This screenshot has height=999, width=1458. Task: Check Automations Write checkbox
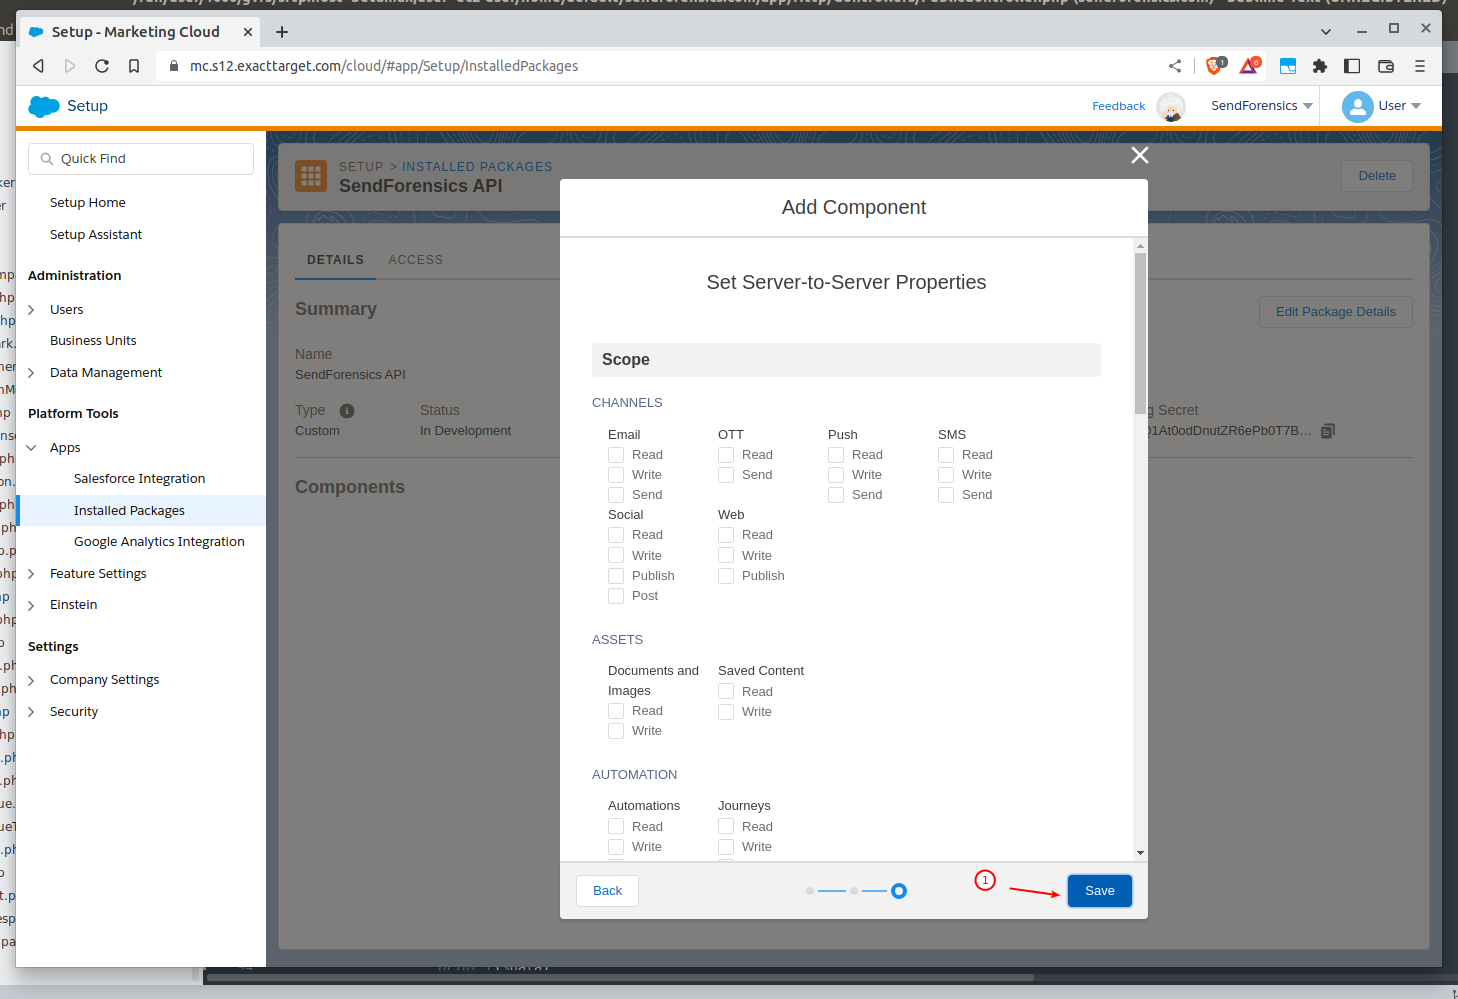[x=616, y=847]
